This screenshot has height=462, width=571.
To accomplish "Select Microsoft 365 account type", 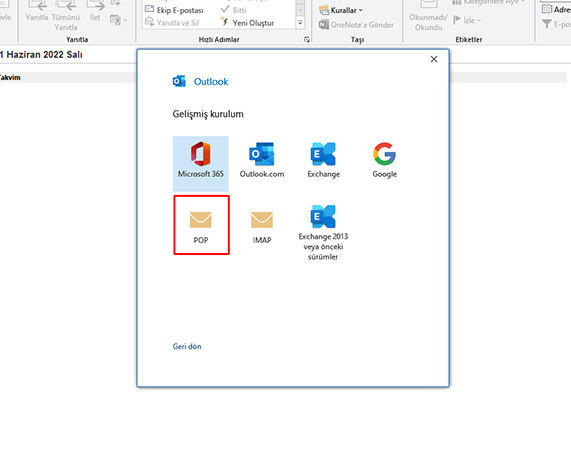I will point(201,163).
